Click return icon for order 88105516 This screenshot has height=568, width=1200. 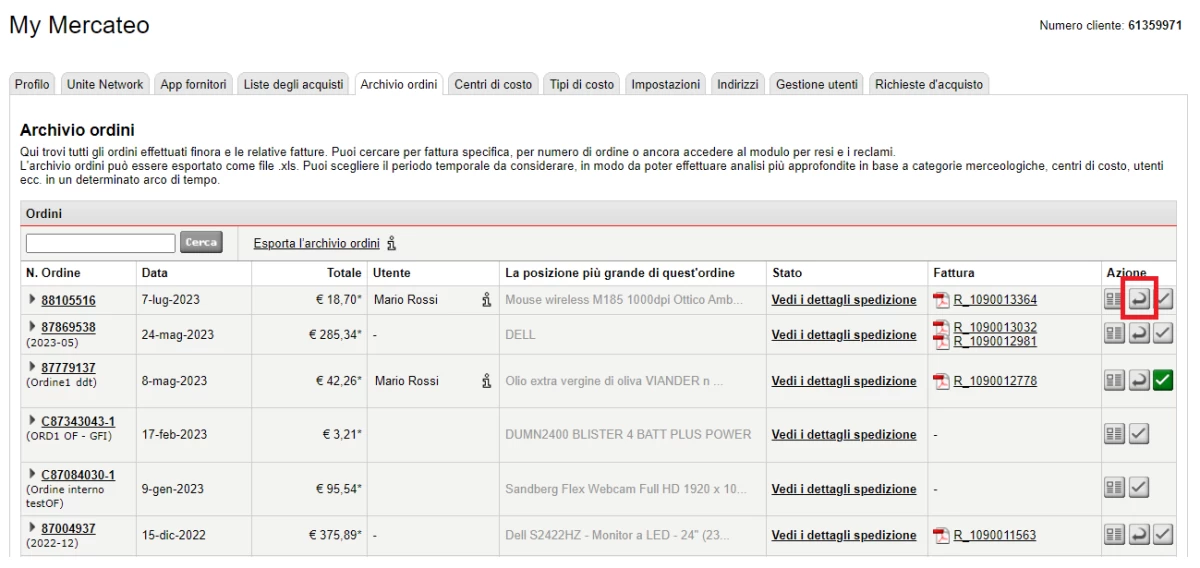(x=1139, y=299)
